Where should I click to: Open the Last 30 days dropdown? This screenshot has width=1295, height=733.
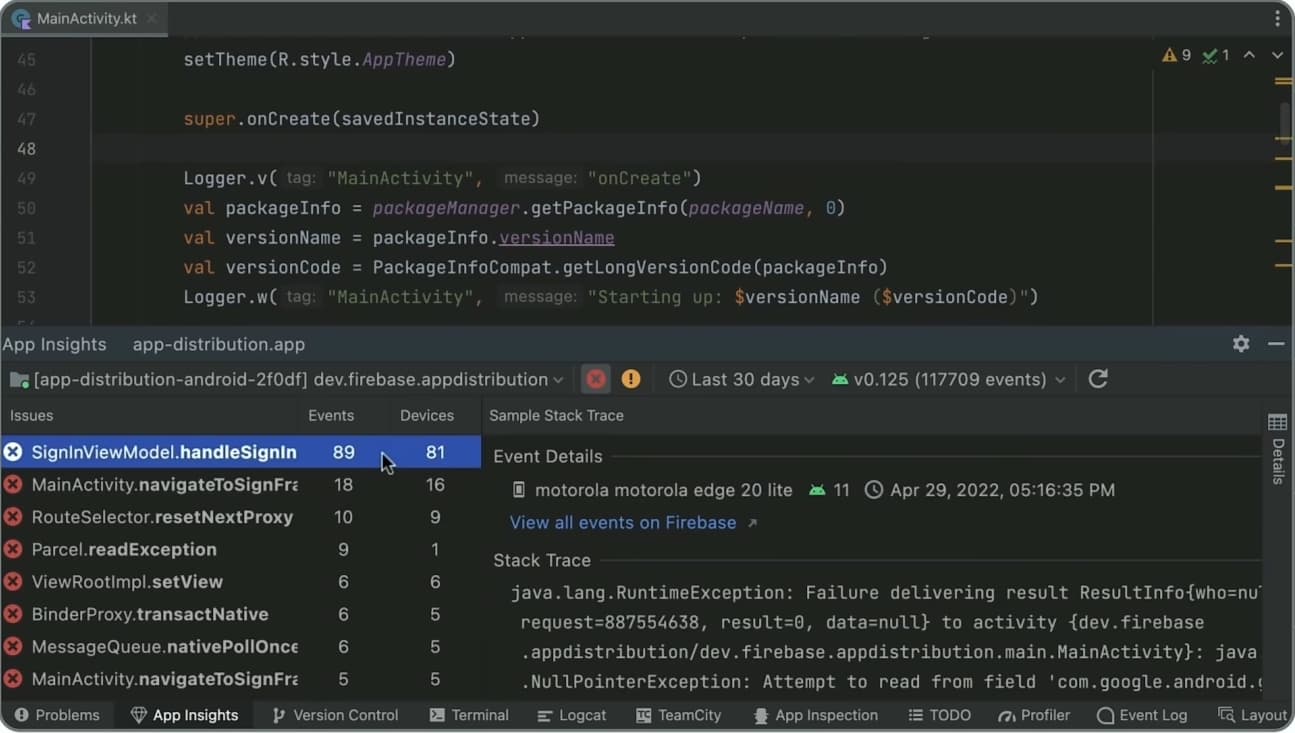[x=742, y=379]
